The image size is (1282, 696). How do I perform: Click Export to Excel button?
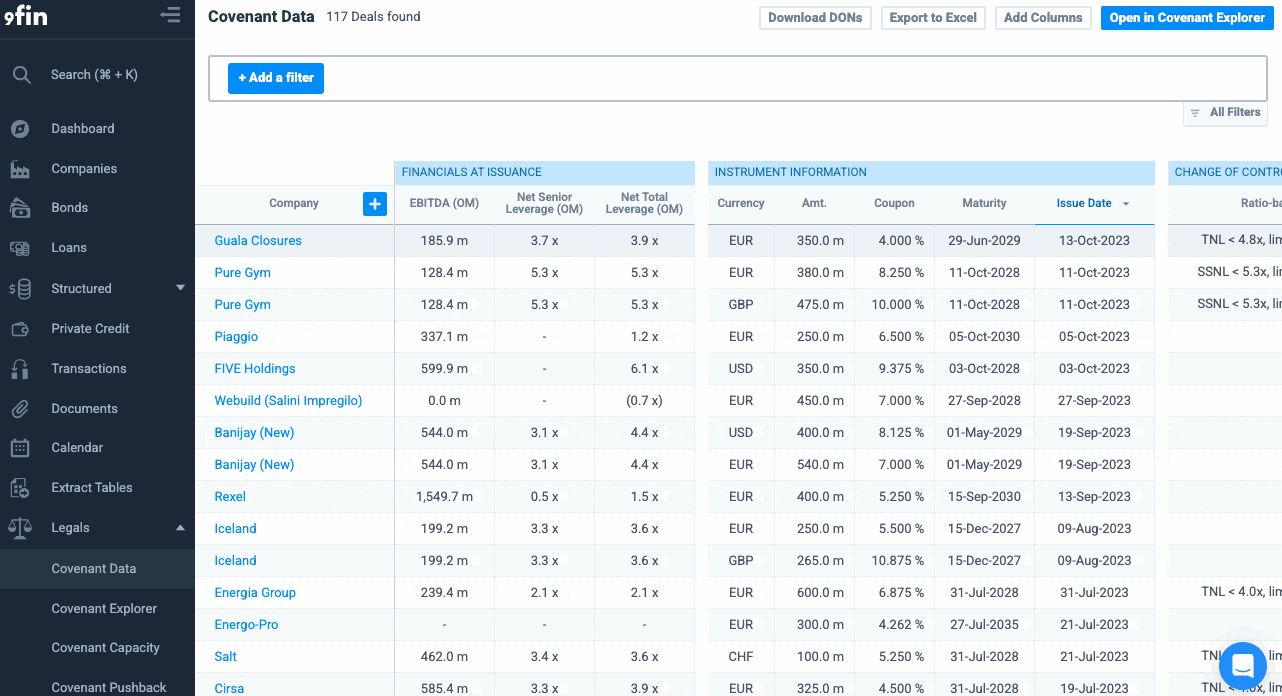click(x=933, y=18)
